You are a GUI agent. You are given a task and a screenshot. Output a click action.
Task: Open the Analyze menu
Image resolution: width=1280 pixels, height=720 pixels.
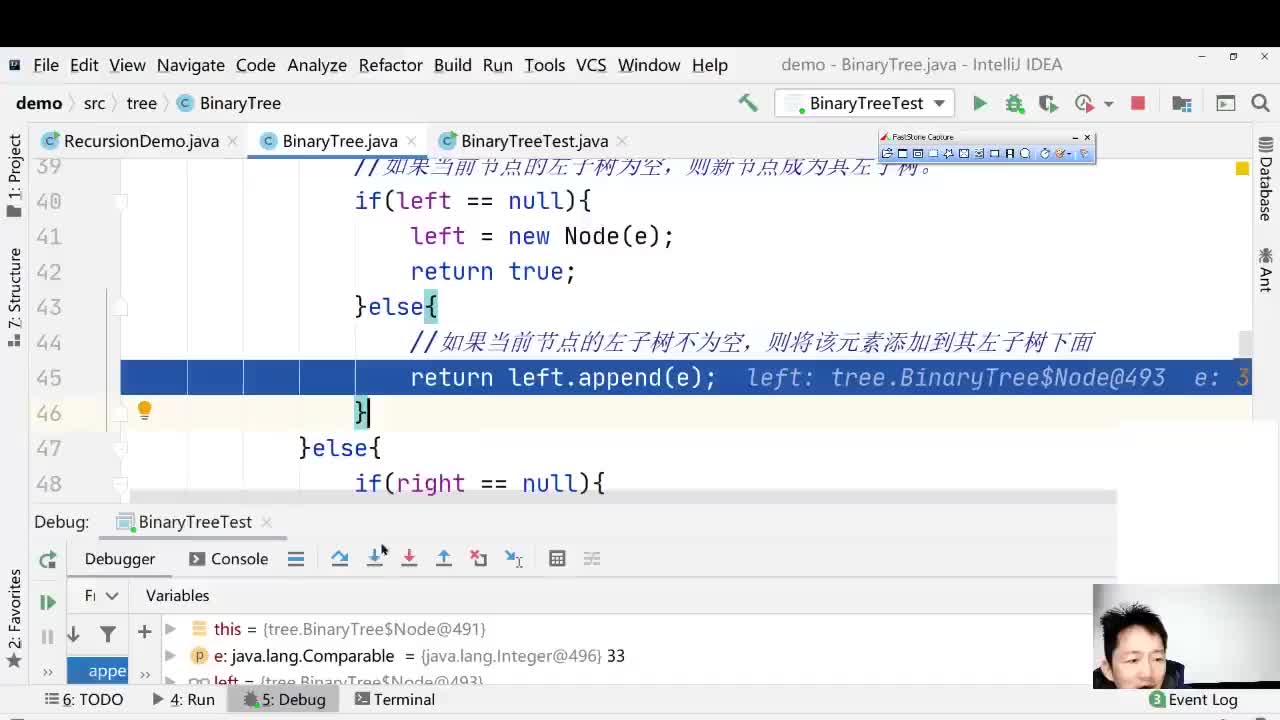tap(317, 65)
